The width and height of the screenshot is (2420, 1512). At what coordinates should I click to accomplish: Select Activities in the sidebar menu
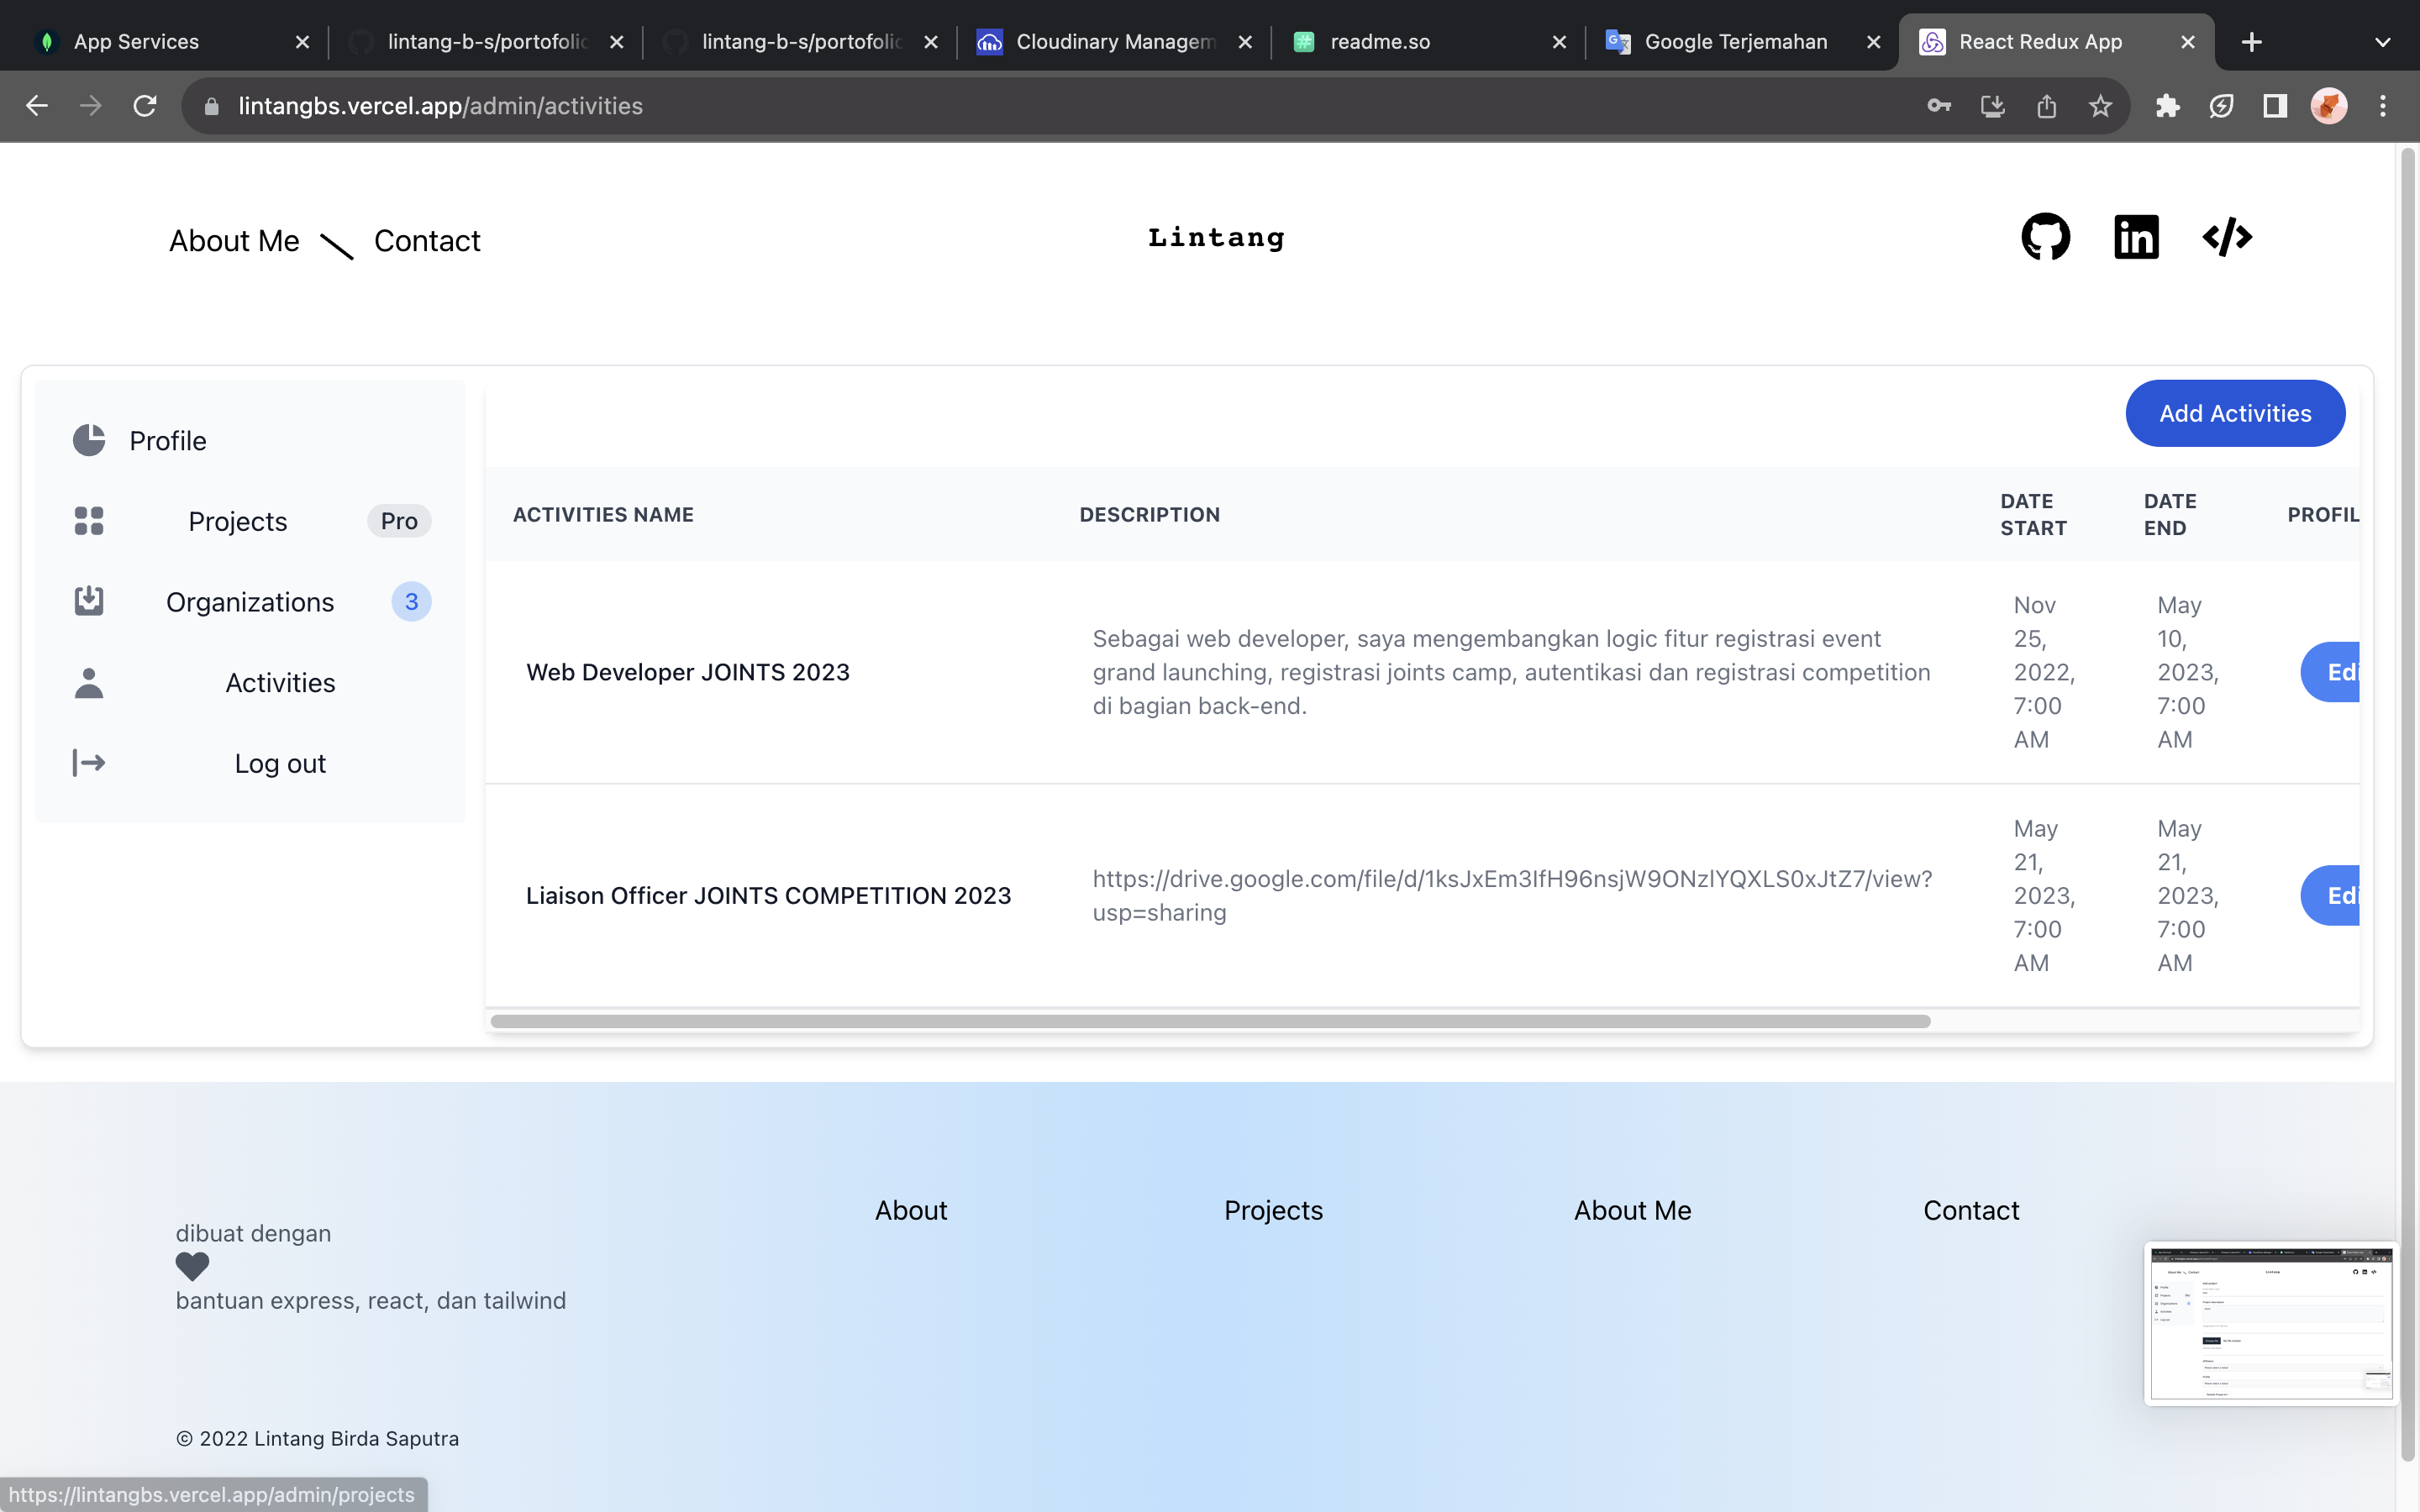(280, 683)
